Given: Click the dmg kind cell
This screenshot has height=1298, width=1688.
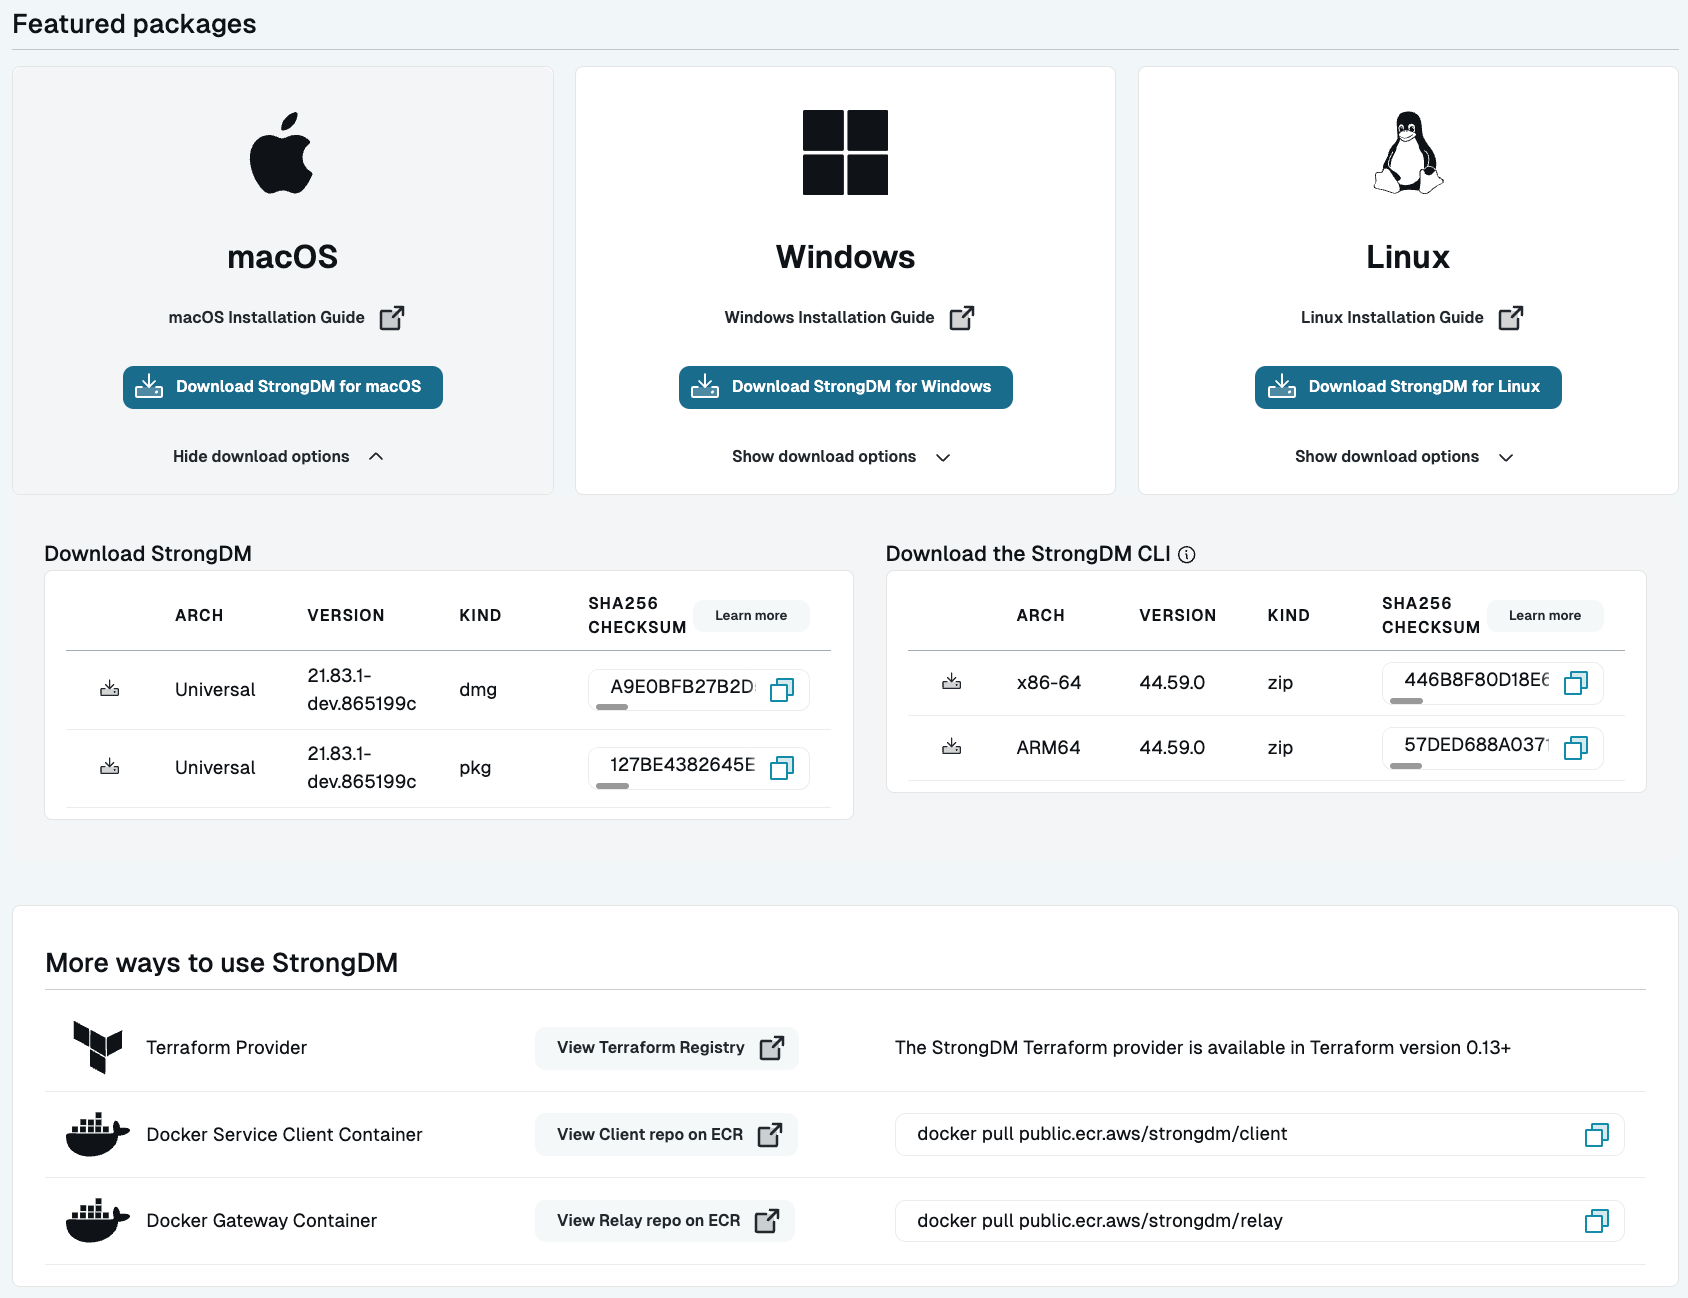Looking at the screenshot, I should (478, 689).
